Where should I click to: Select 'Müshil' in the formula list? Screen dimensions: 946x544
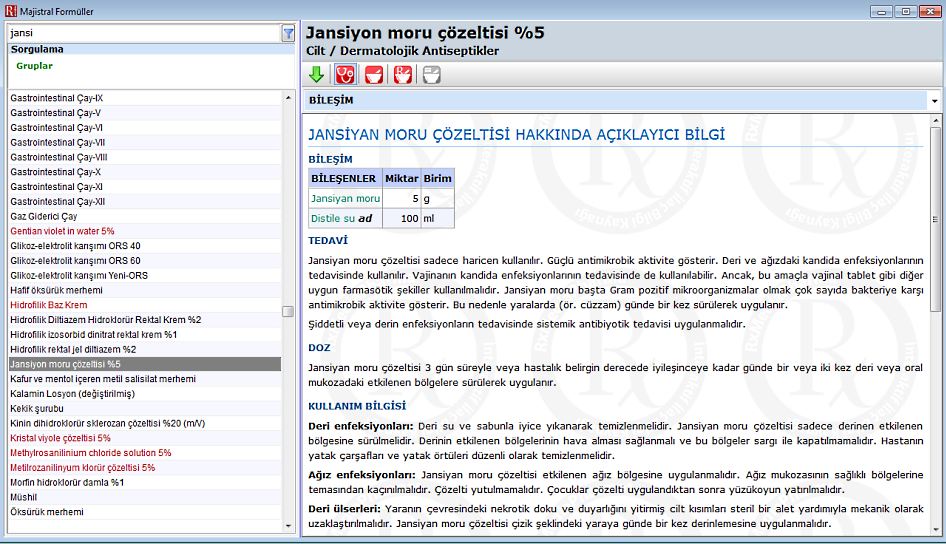144,497
